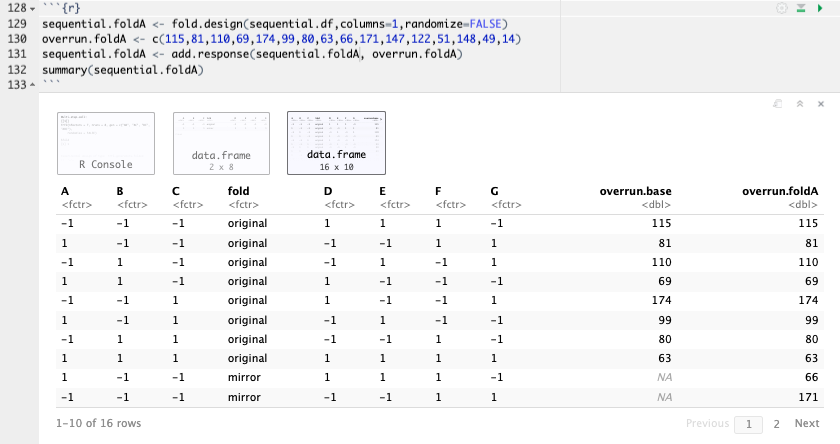Viewport: 840px width, 444px height.
Task: Open chunk options gear icon
Action: (x=781, y=7)
